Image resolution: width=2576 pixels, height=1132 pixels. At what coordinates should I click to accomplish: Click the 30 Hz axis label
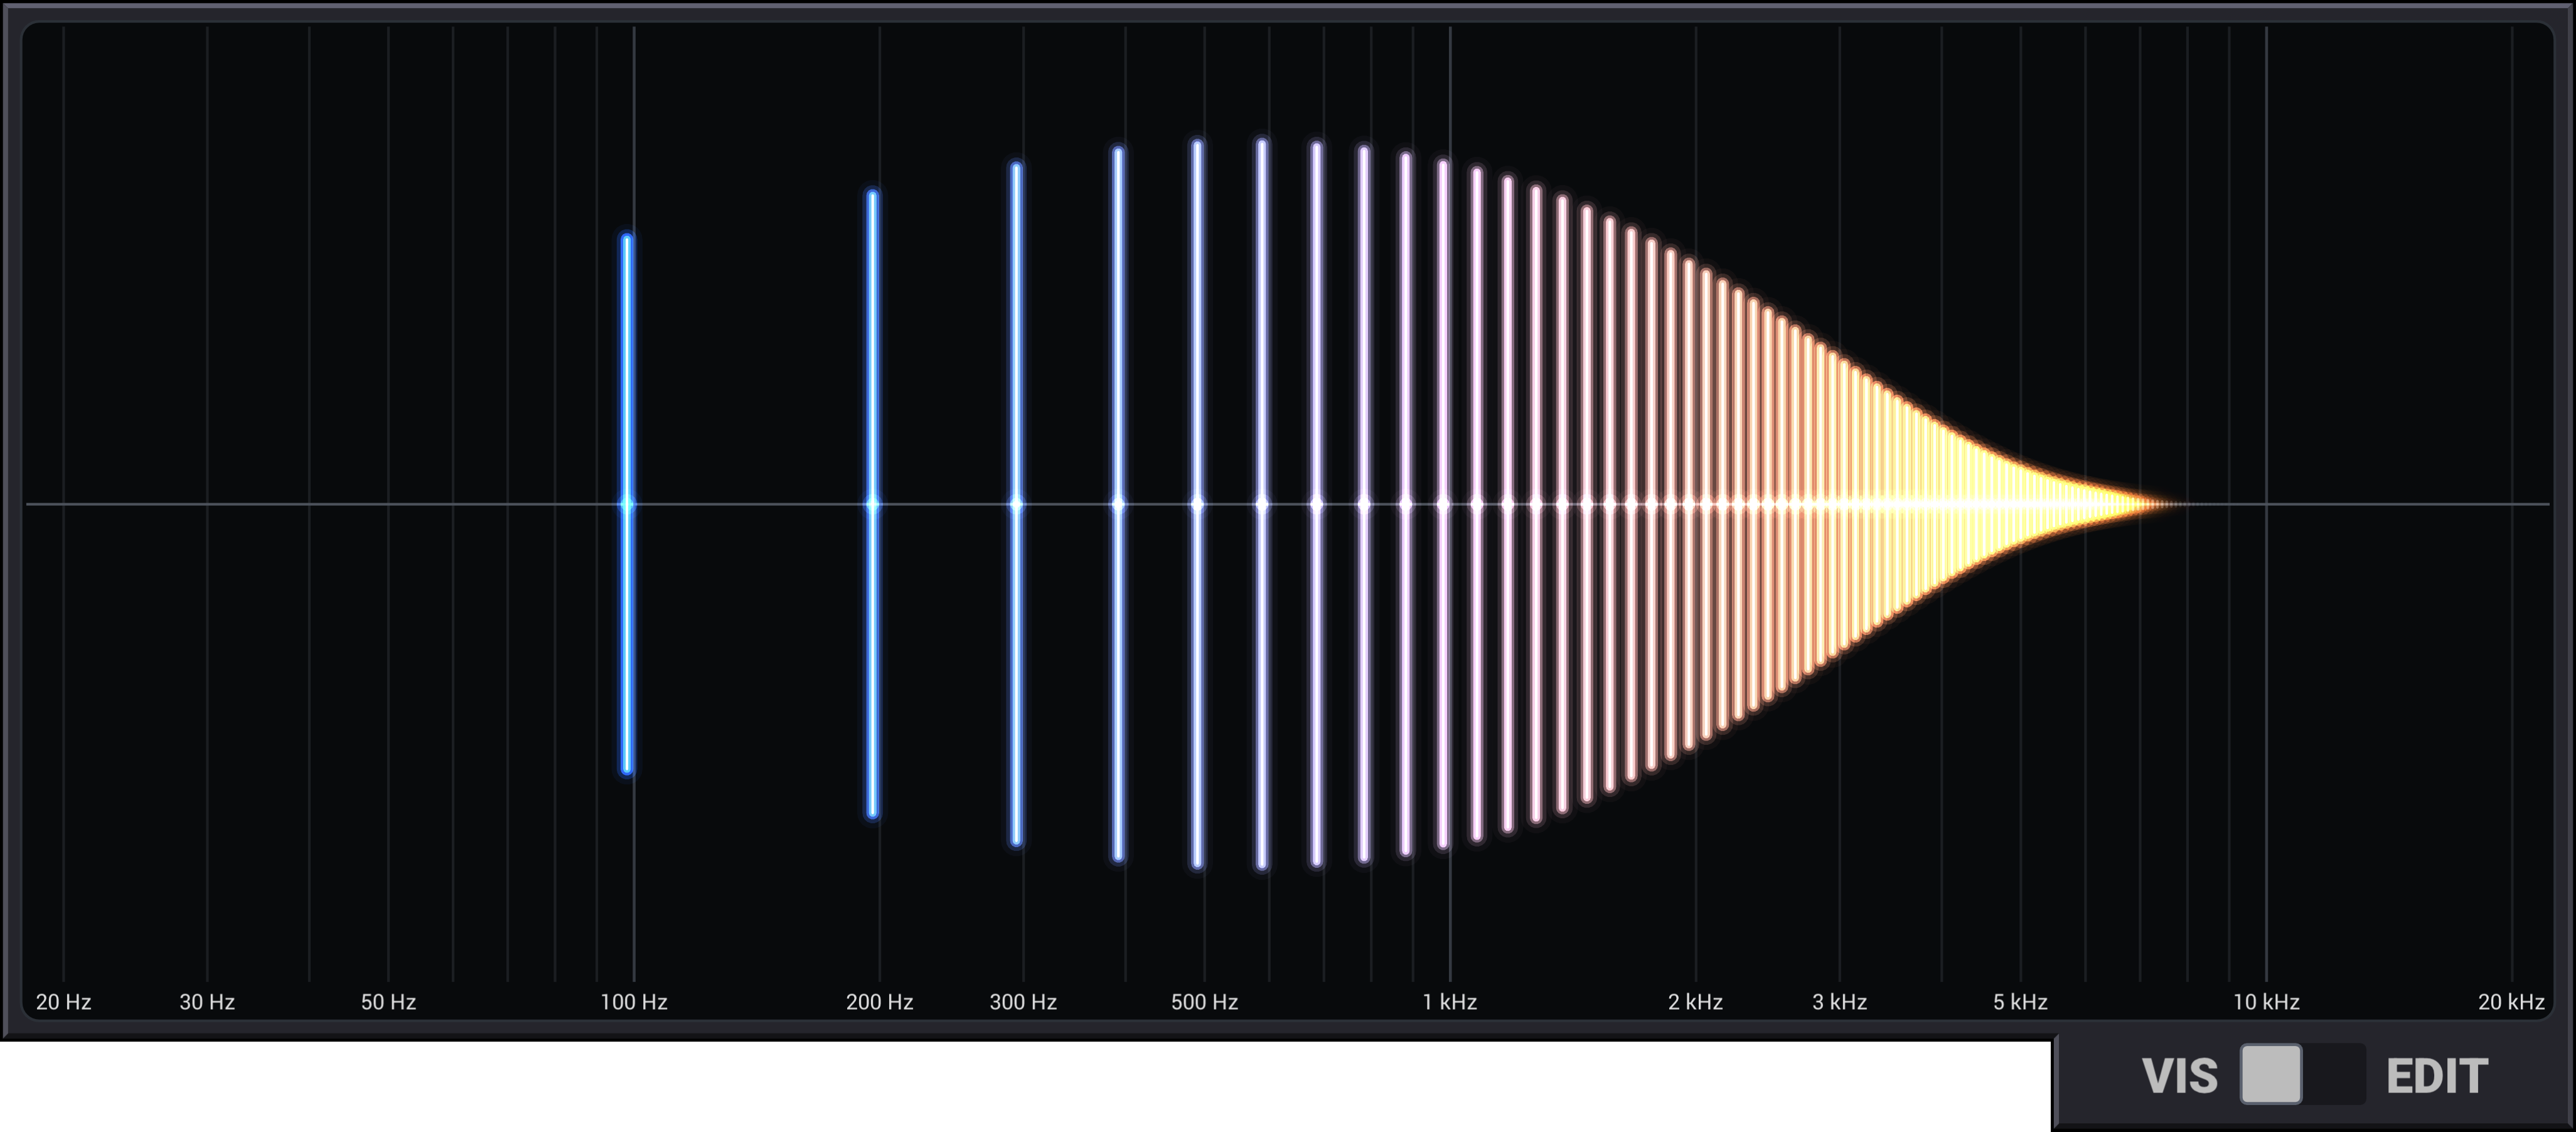click(x=207, y=1001)
